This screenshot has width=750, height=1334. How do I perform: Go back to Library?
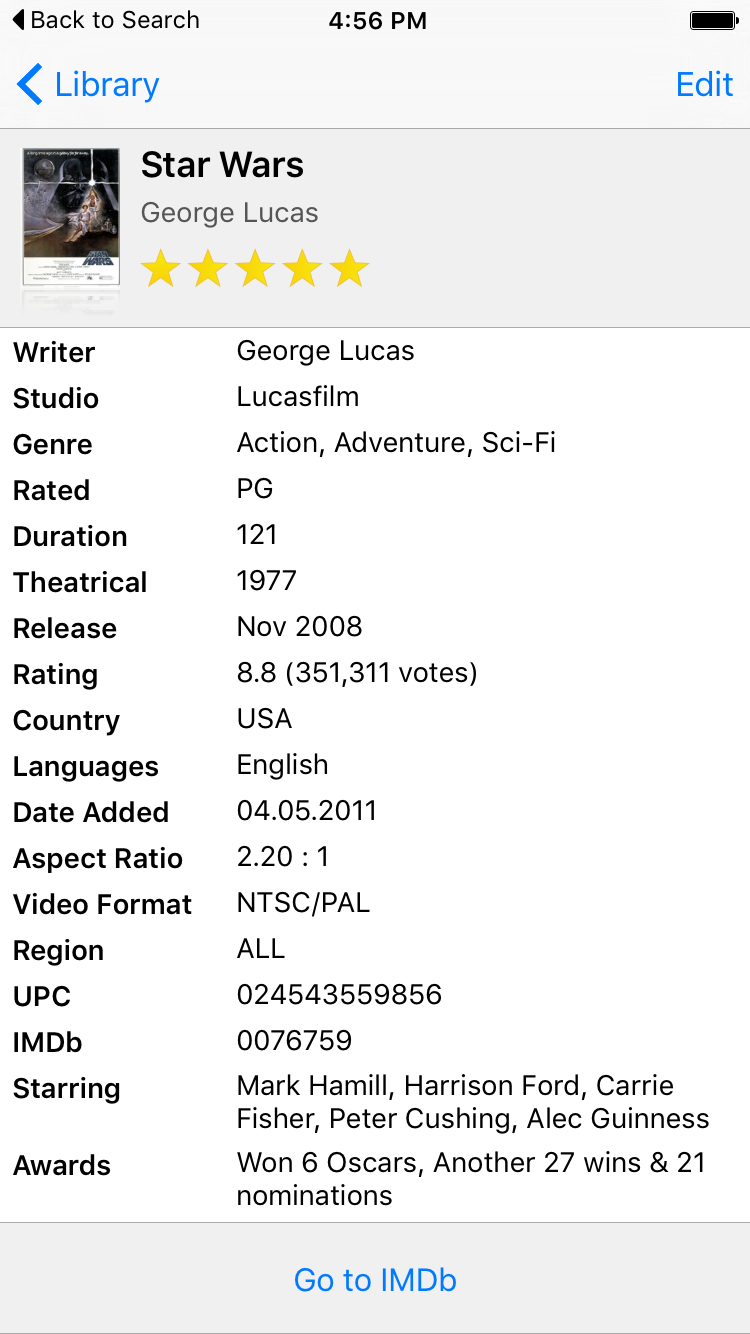88,85
